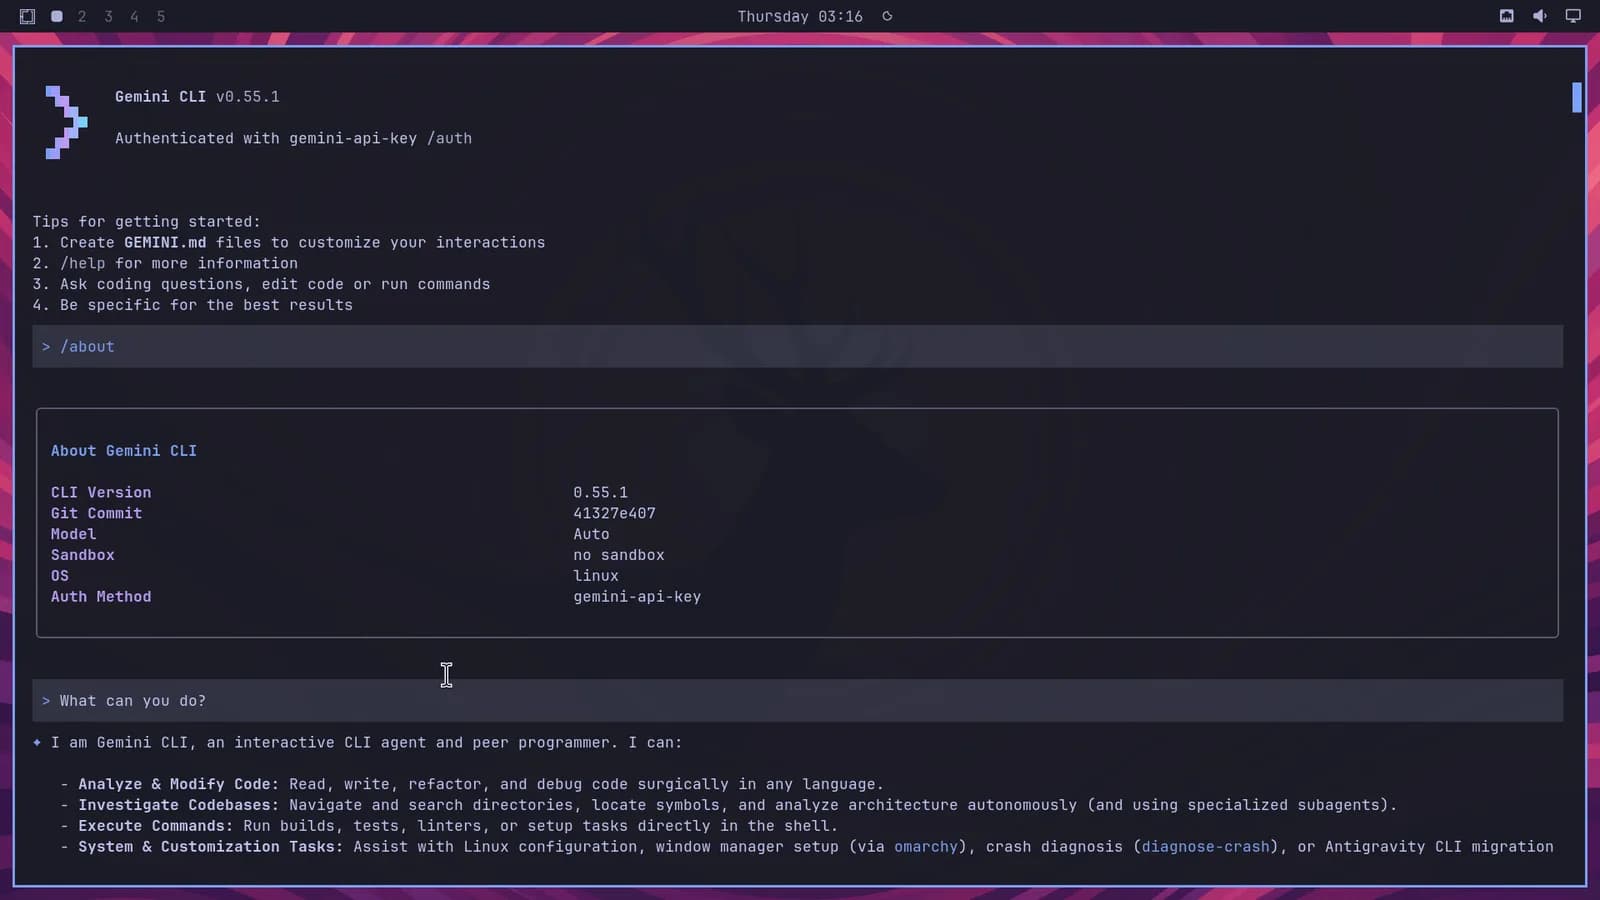Click the 'Gemini CLI' title text
1600x900 pixels.
160,97
